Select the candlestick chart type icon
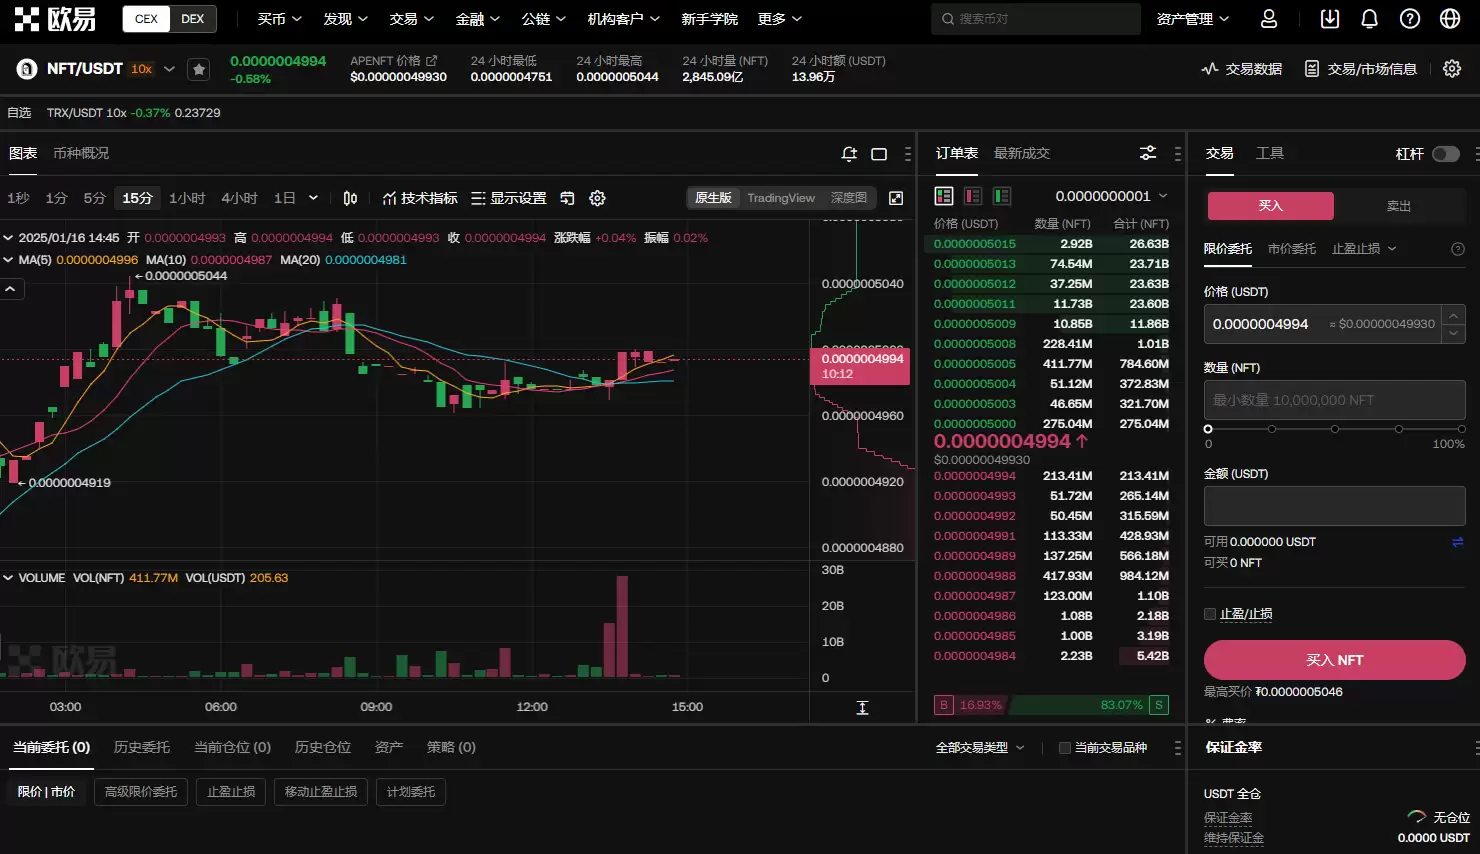Screen dimensions: 1480x854 tap(350, 198)
